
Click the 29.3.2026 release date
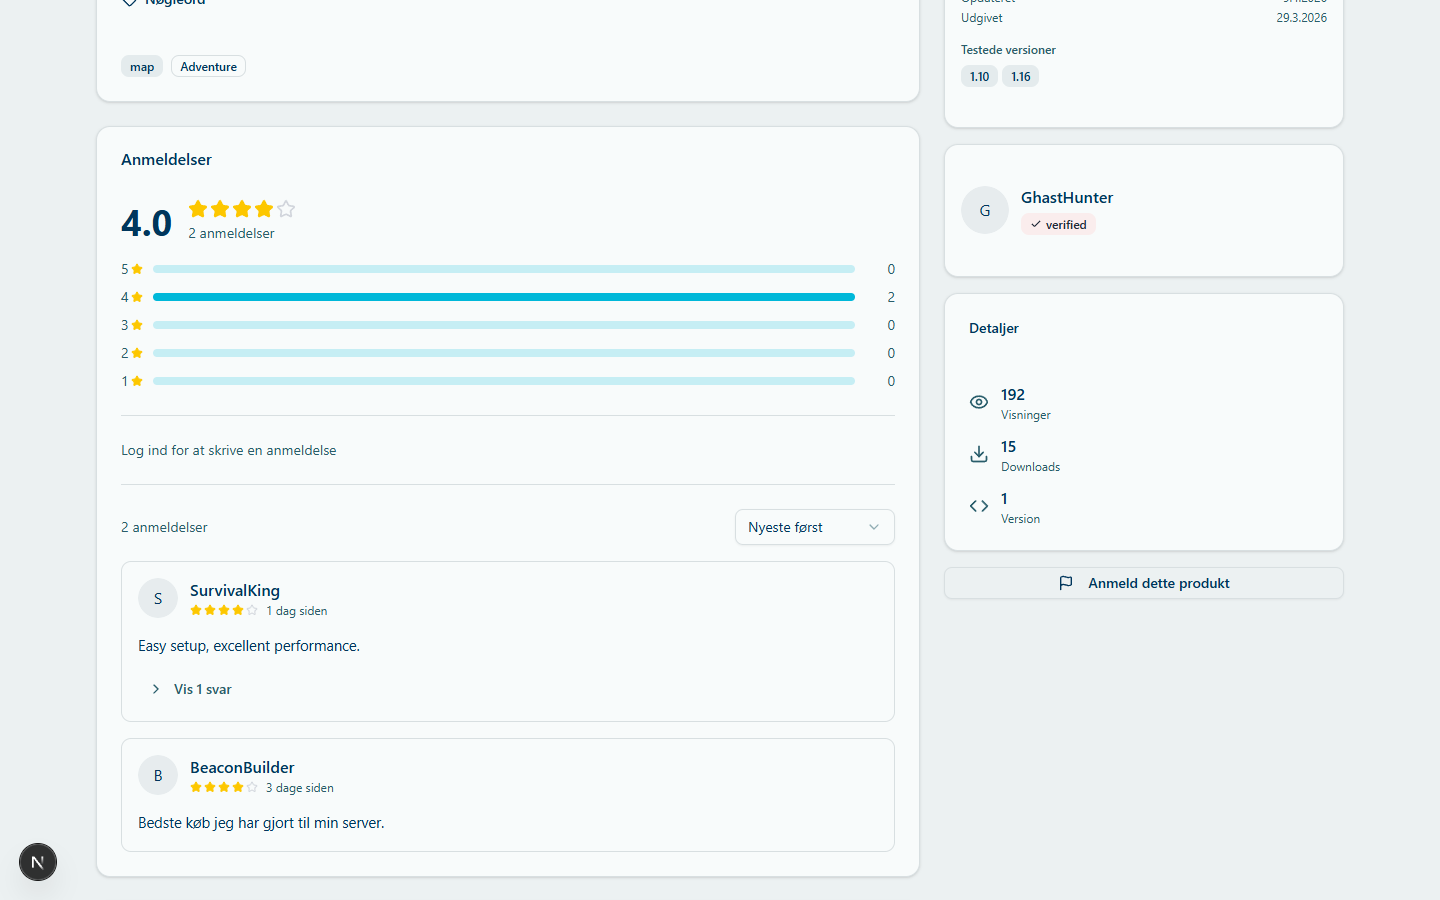tap(1302, 18)
